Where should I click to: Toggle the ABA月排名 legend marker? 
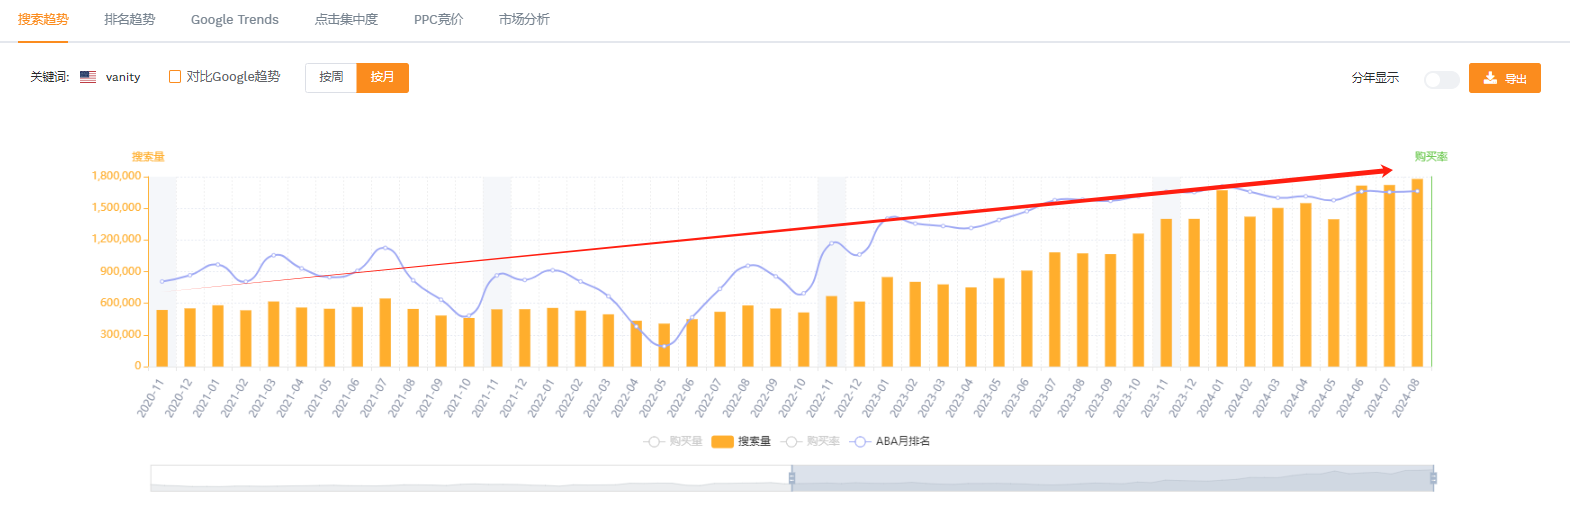pyautogui.click(x=860, y=441)
